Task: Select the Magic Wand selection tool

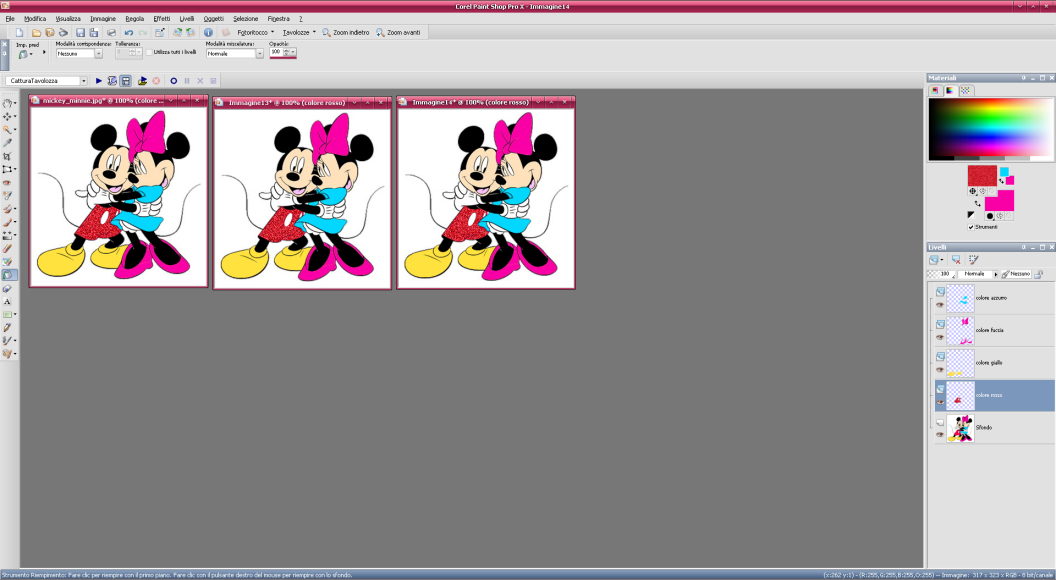Action: 7,129
